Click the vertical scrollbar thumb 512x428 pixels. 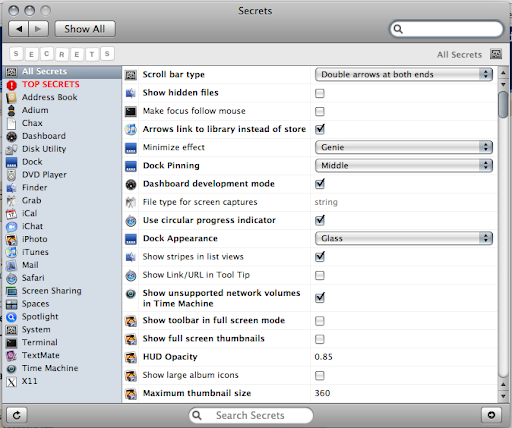click(x=503, y=105)
